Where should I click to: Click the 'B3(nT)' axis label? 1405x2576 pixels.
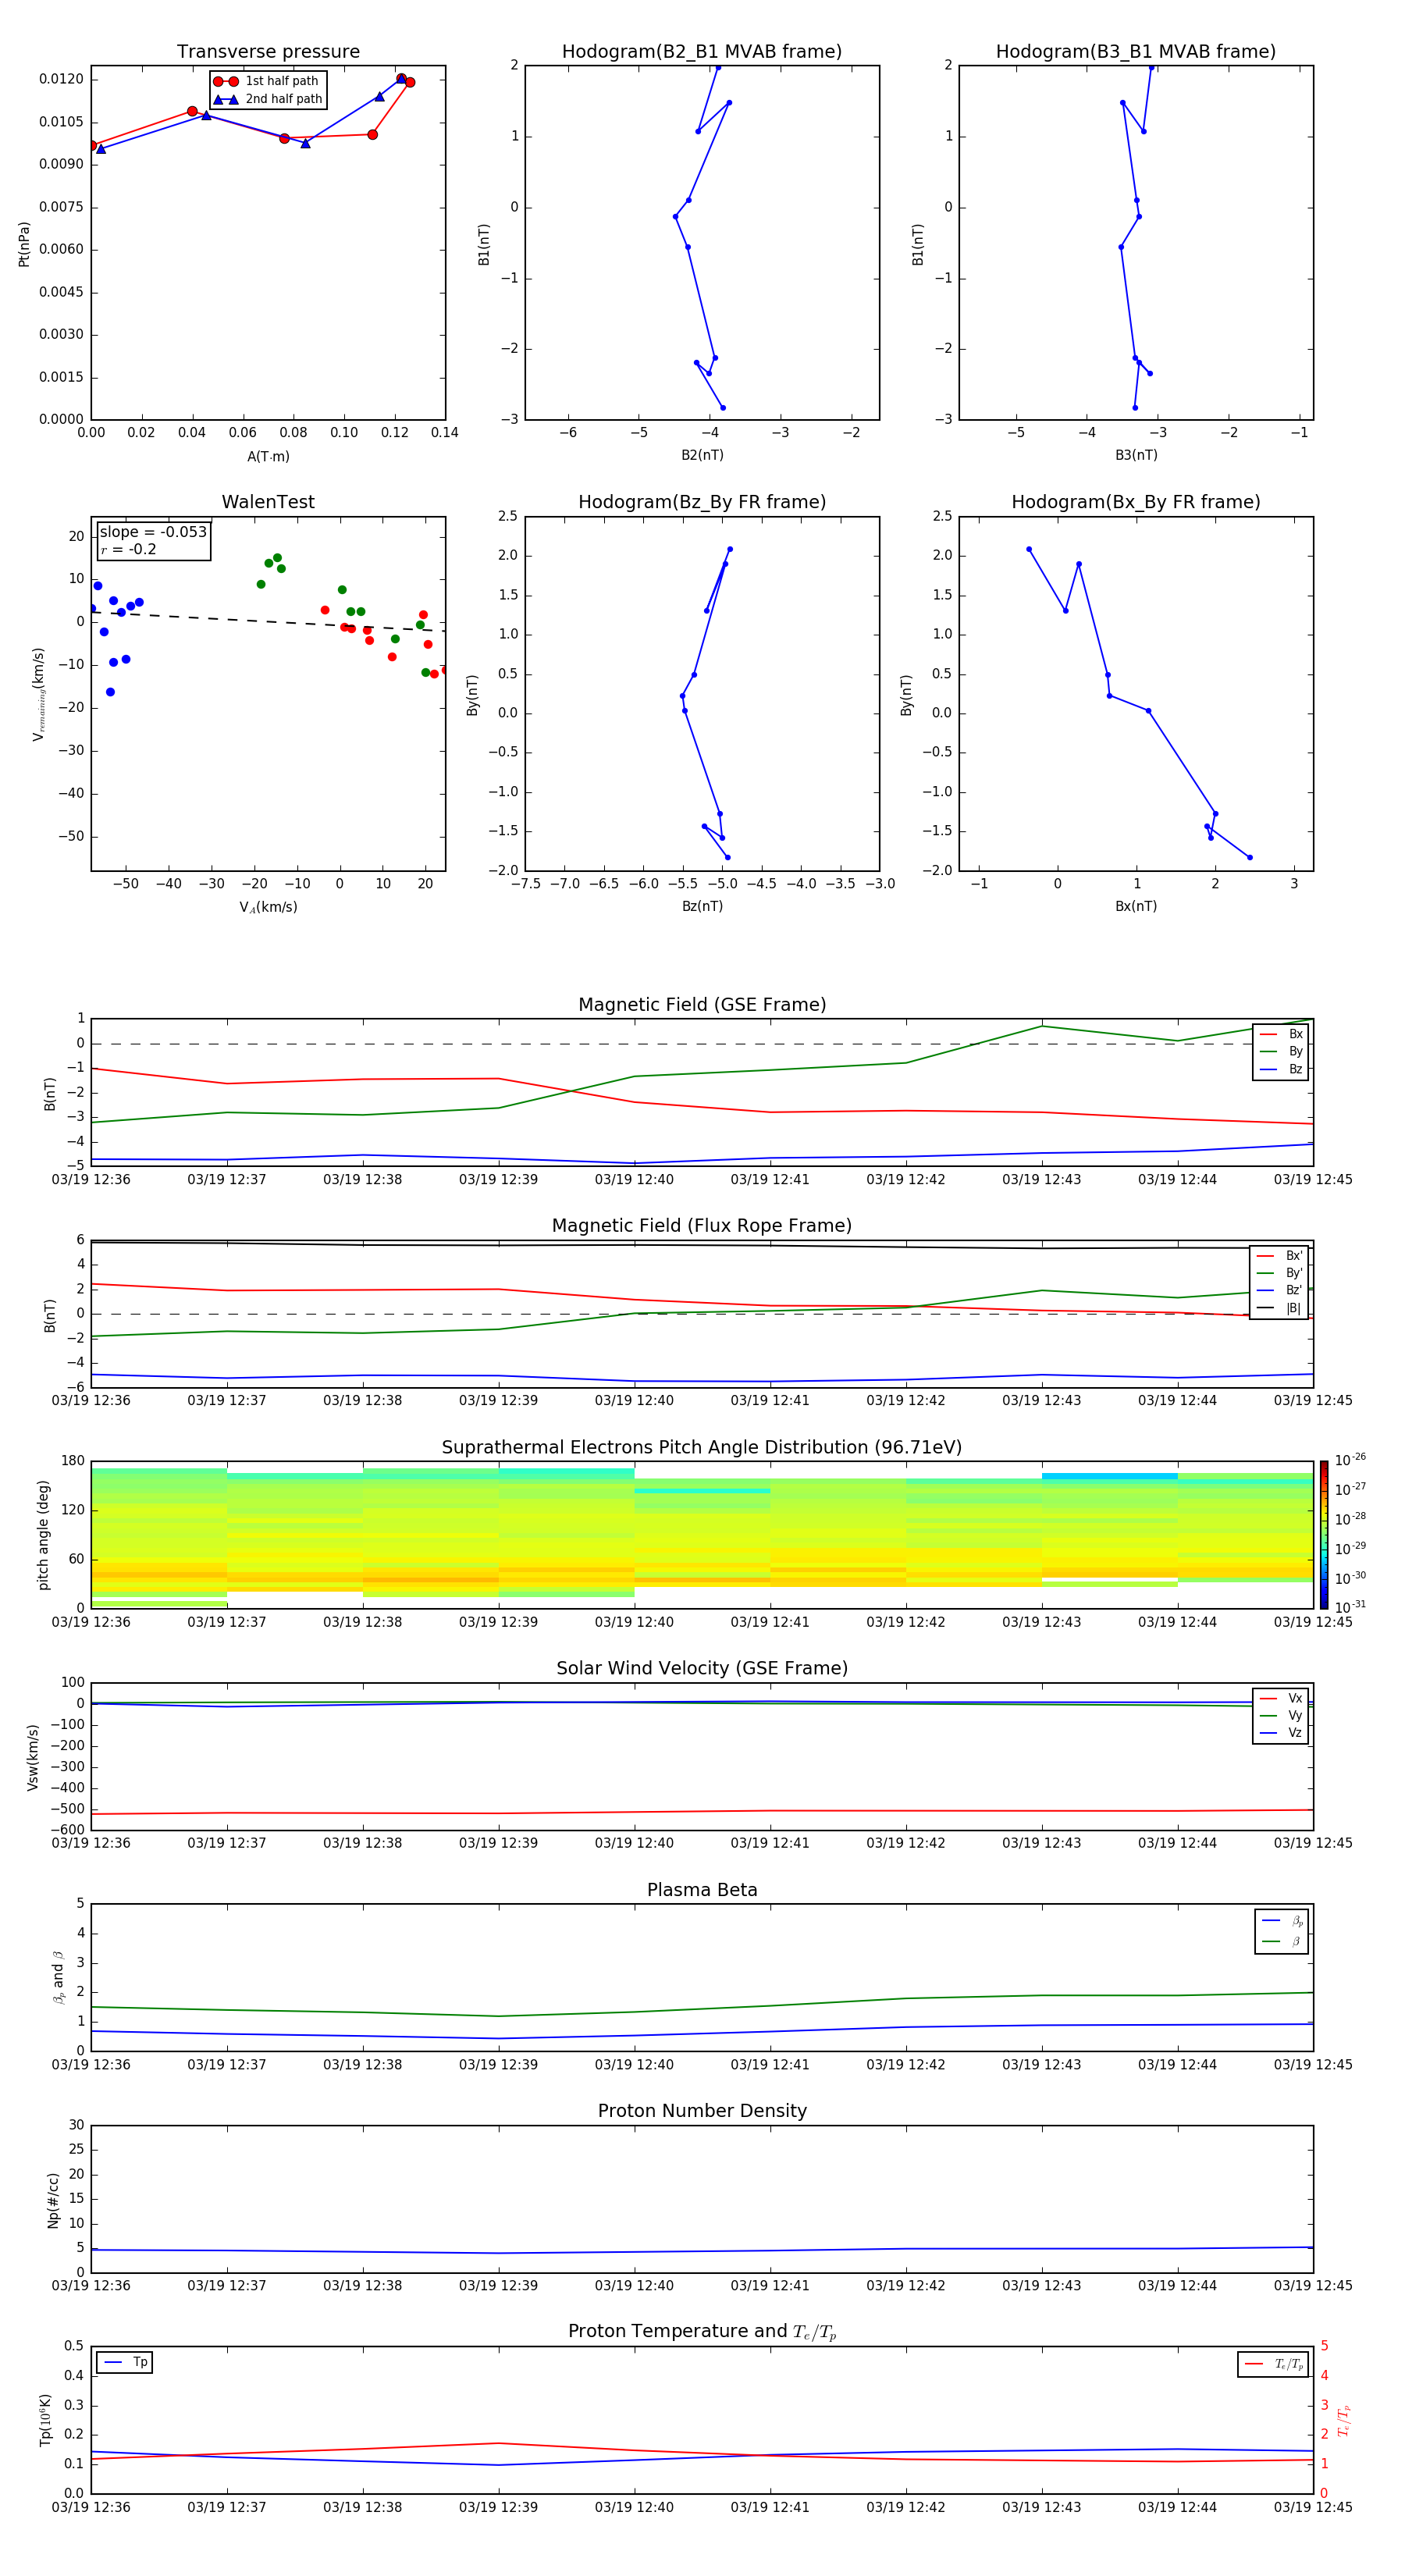click(x=1136, y=455)
